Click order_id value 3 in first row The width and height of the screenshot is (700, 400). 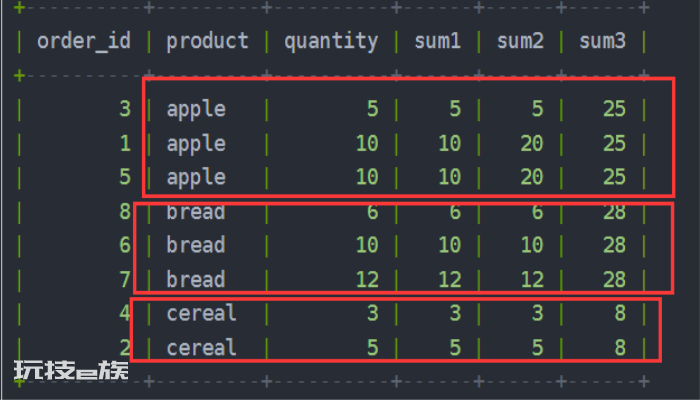(125, 109)
